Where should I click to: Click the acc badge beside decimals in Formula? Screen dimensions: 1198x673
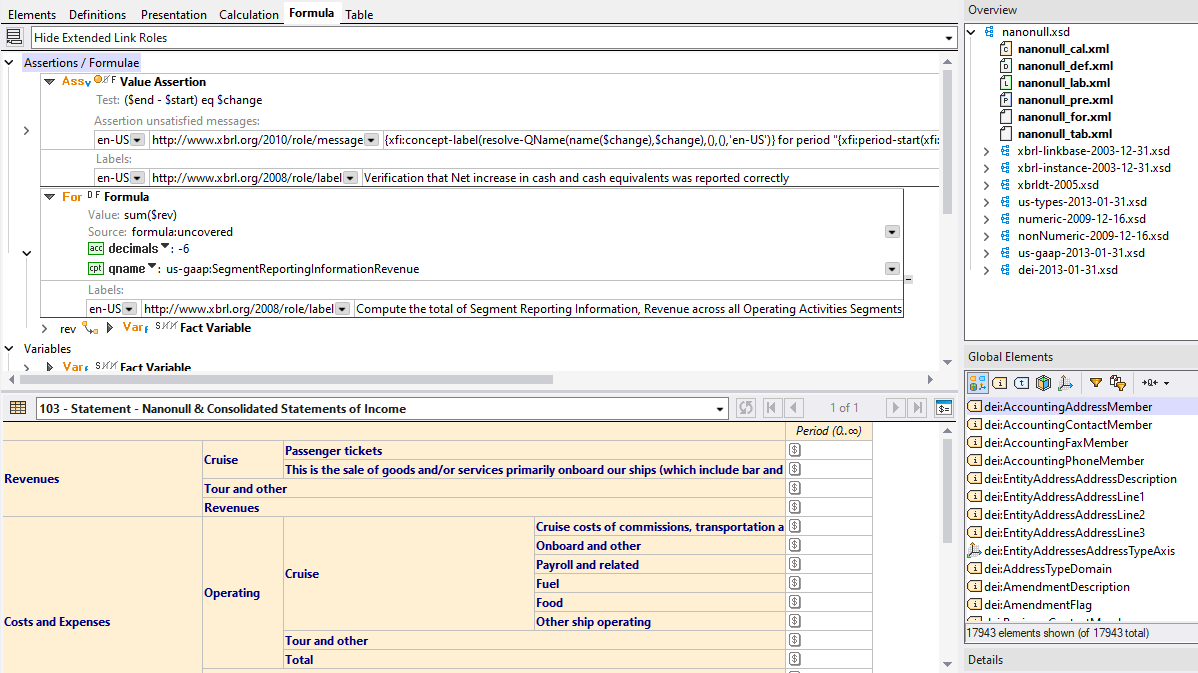coord(94,248)
